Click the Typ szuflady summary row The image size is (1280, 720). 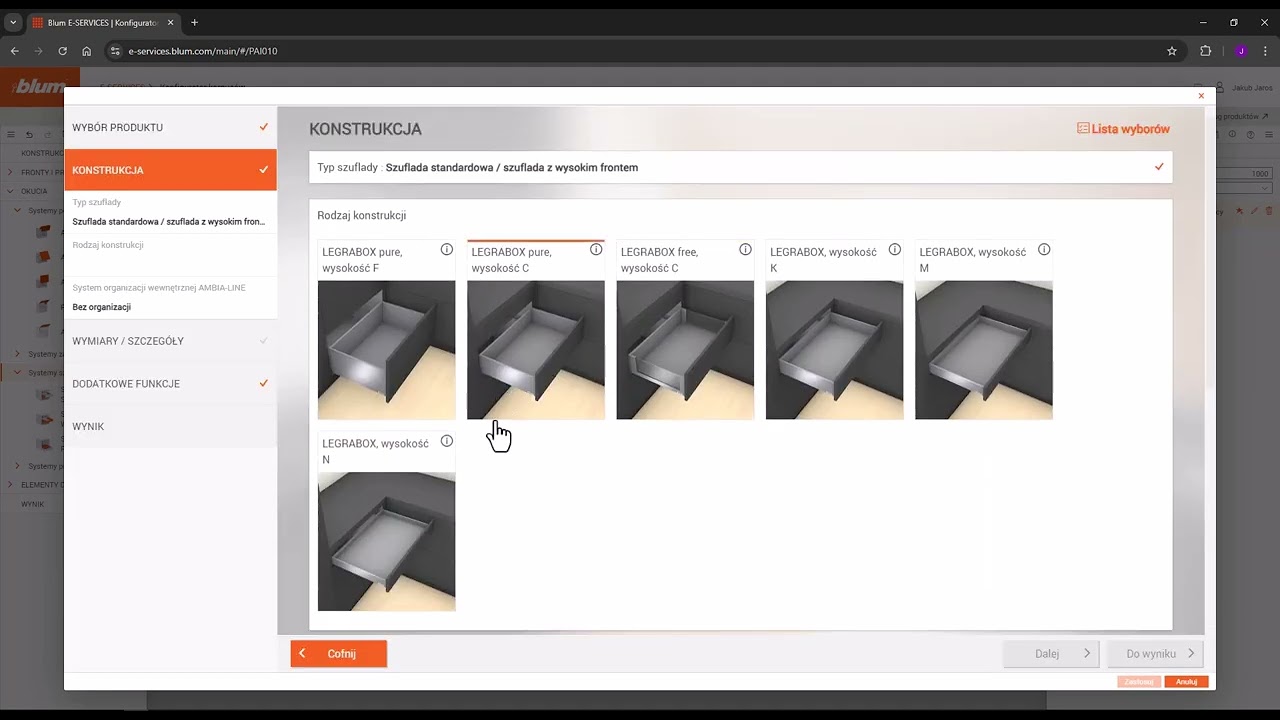[x=740, y=167]
